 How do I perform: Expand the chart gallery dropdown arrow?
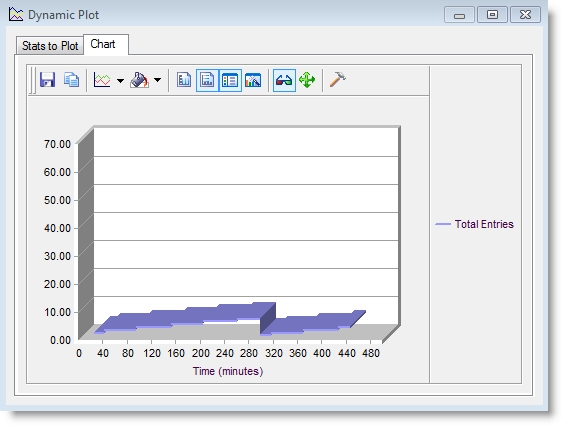coord(120,80)
